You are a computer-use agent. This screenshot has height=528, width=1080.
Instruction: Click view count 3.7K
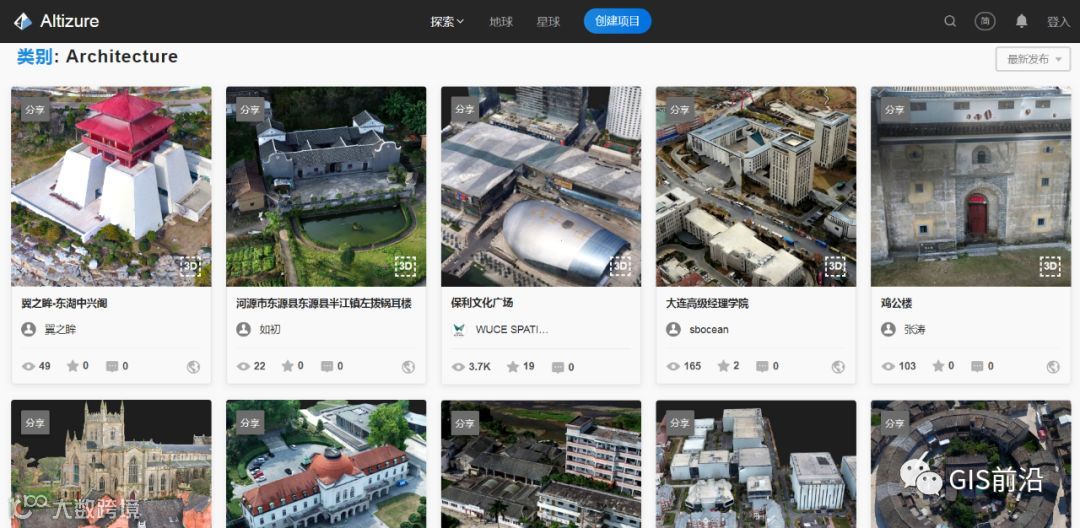(479, 367)
